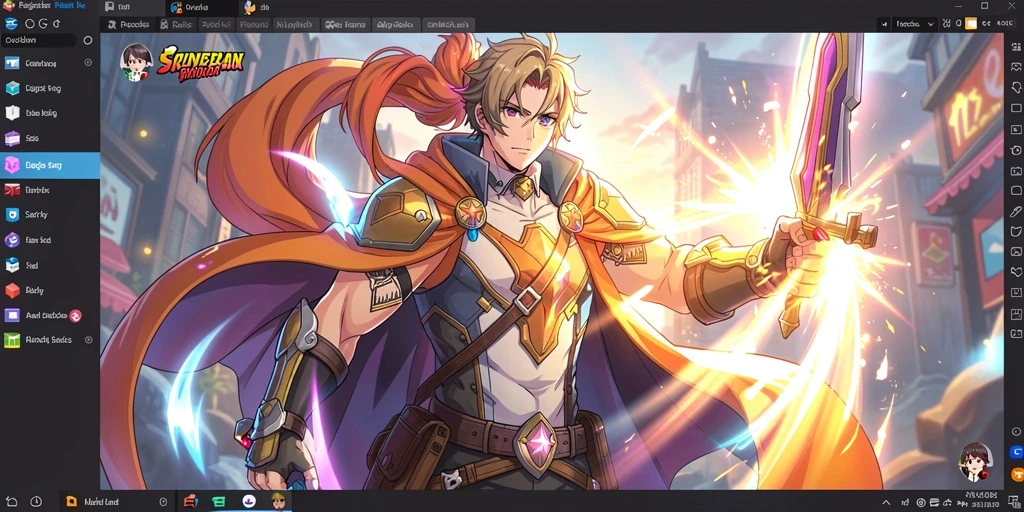Click the G-shaped refresh icon under the title
Screen dimensions: 1024x512
[x=42, y=24]
